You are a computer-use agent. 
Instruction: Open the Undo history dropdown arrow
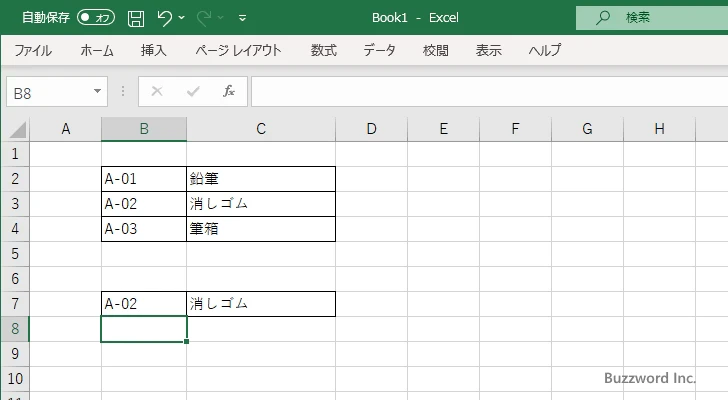coord(182,18)
